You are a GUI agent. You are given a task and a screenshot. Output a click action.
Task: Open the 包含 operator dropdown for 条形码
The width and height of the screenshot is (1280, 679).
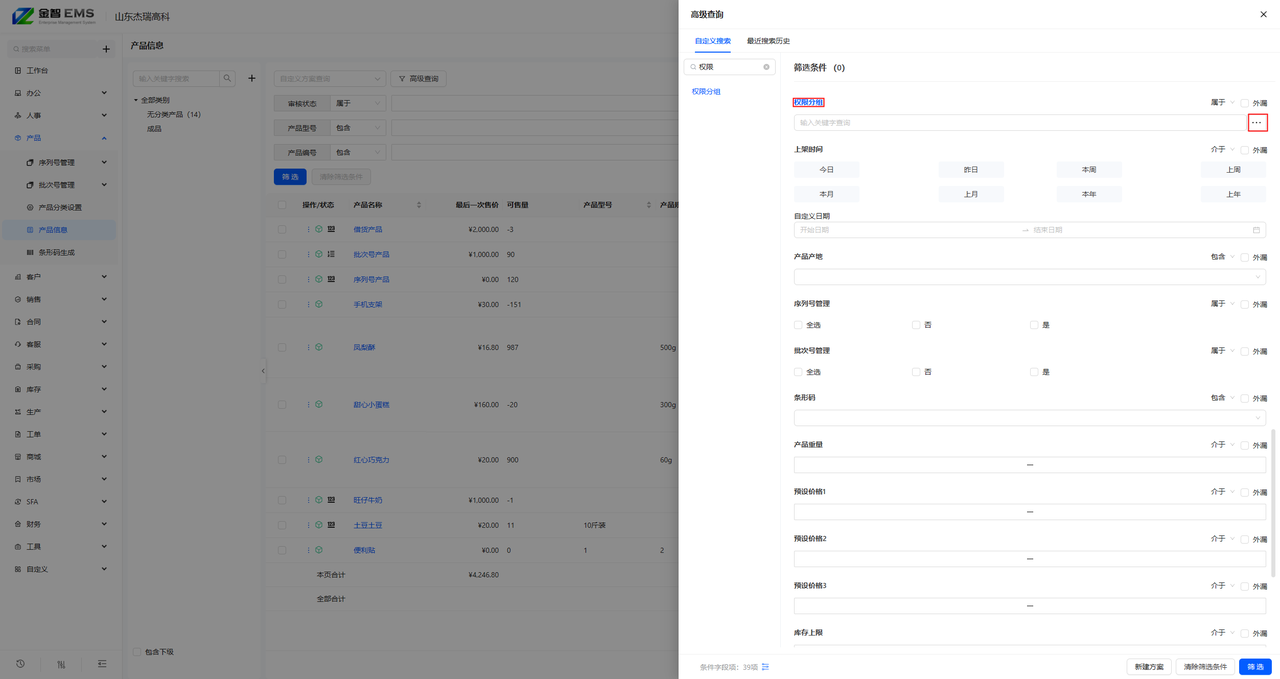(1222, 397)
